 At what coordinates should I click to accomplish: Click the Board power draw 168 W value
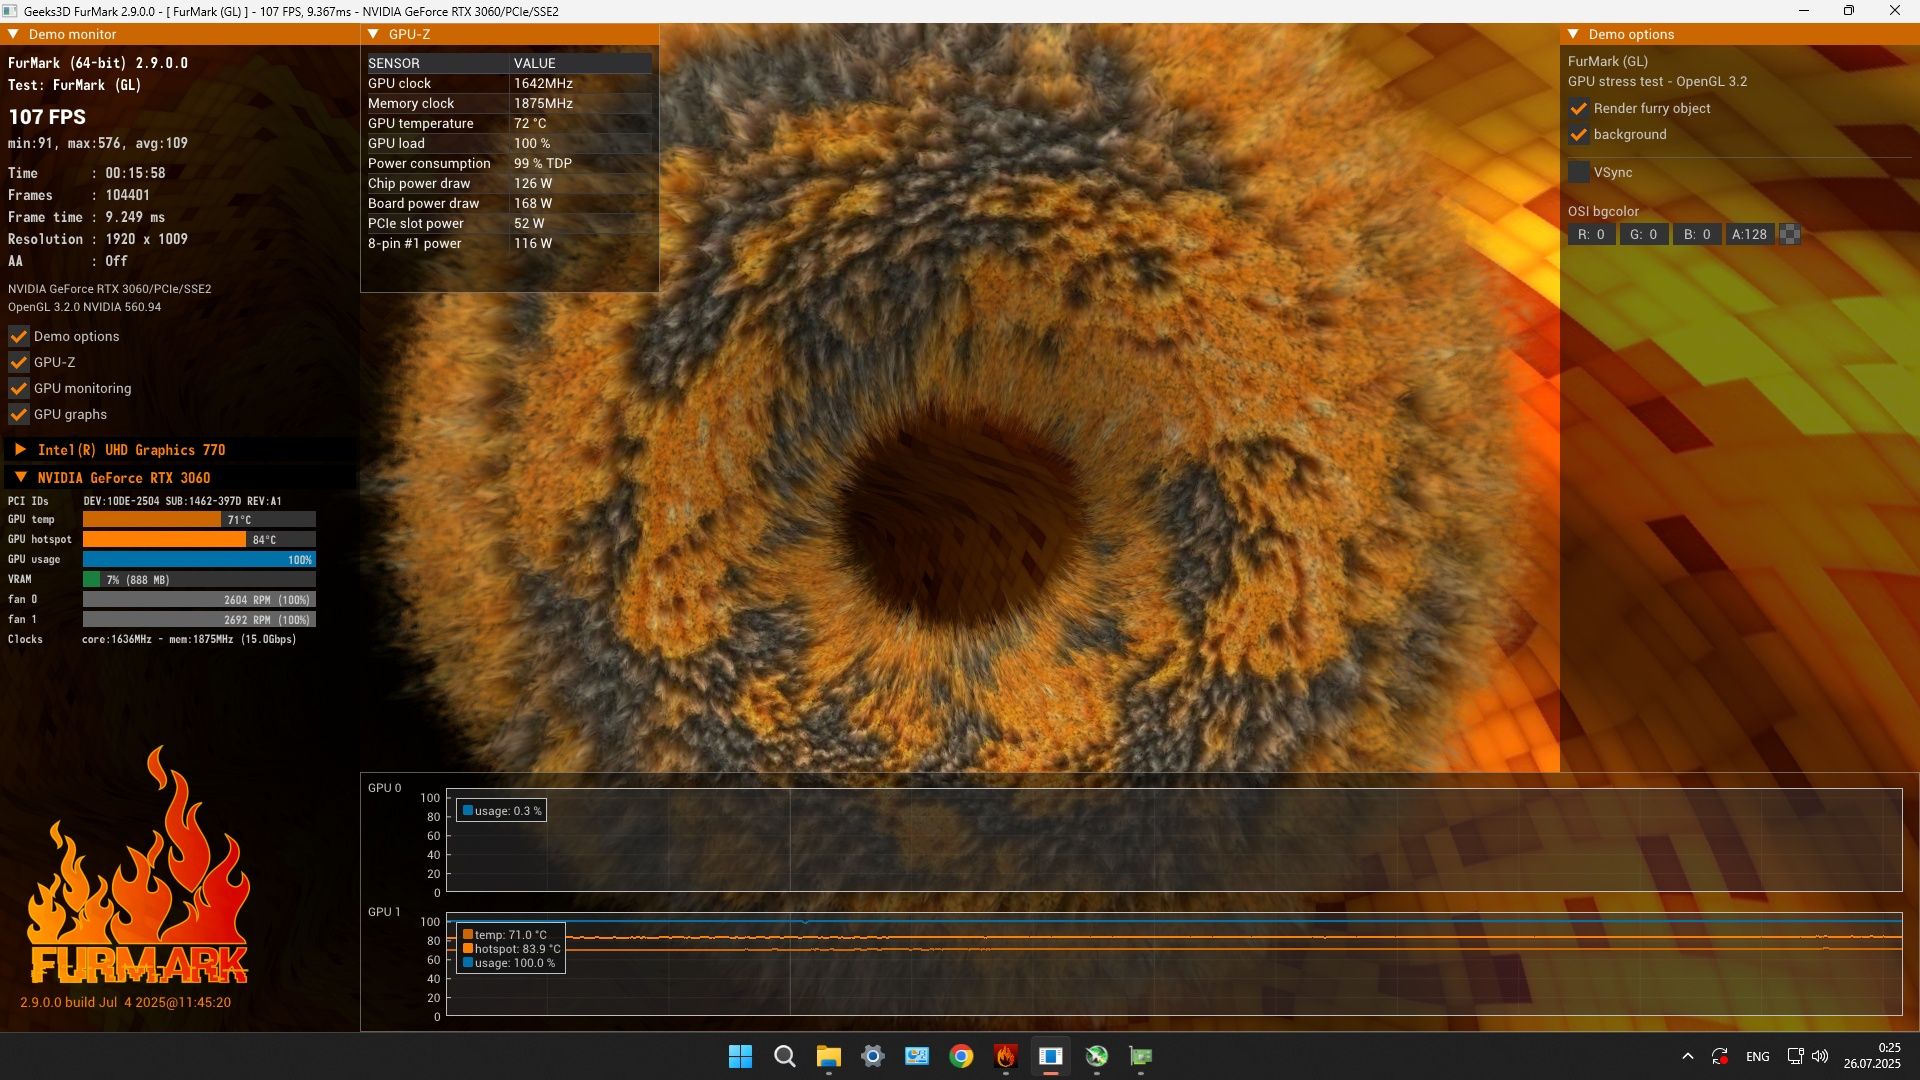coord(533,203)
